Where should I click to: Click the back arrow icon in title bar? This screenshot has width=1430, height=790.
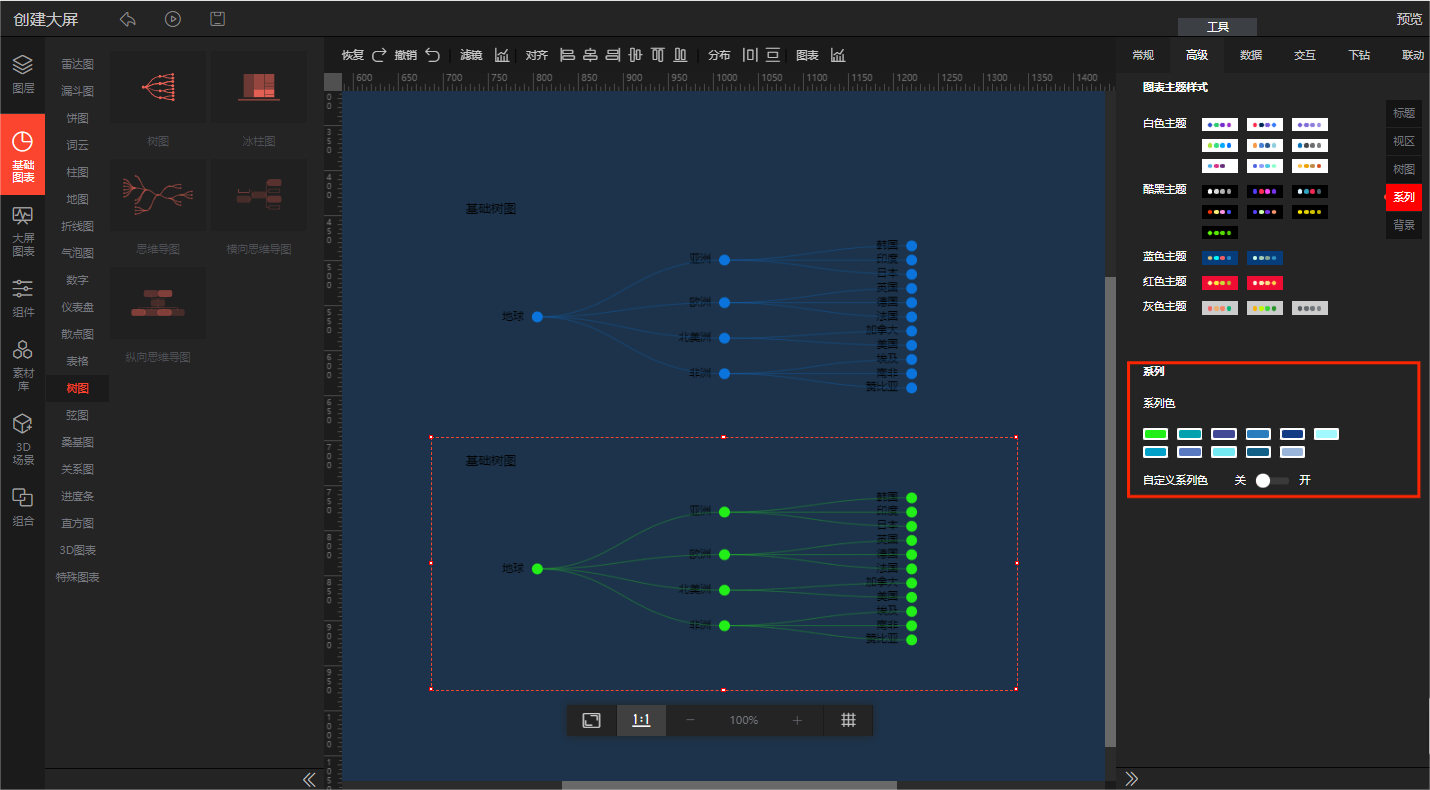pyautogui.click(x=127, y=19)
